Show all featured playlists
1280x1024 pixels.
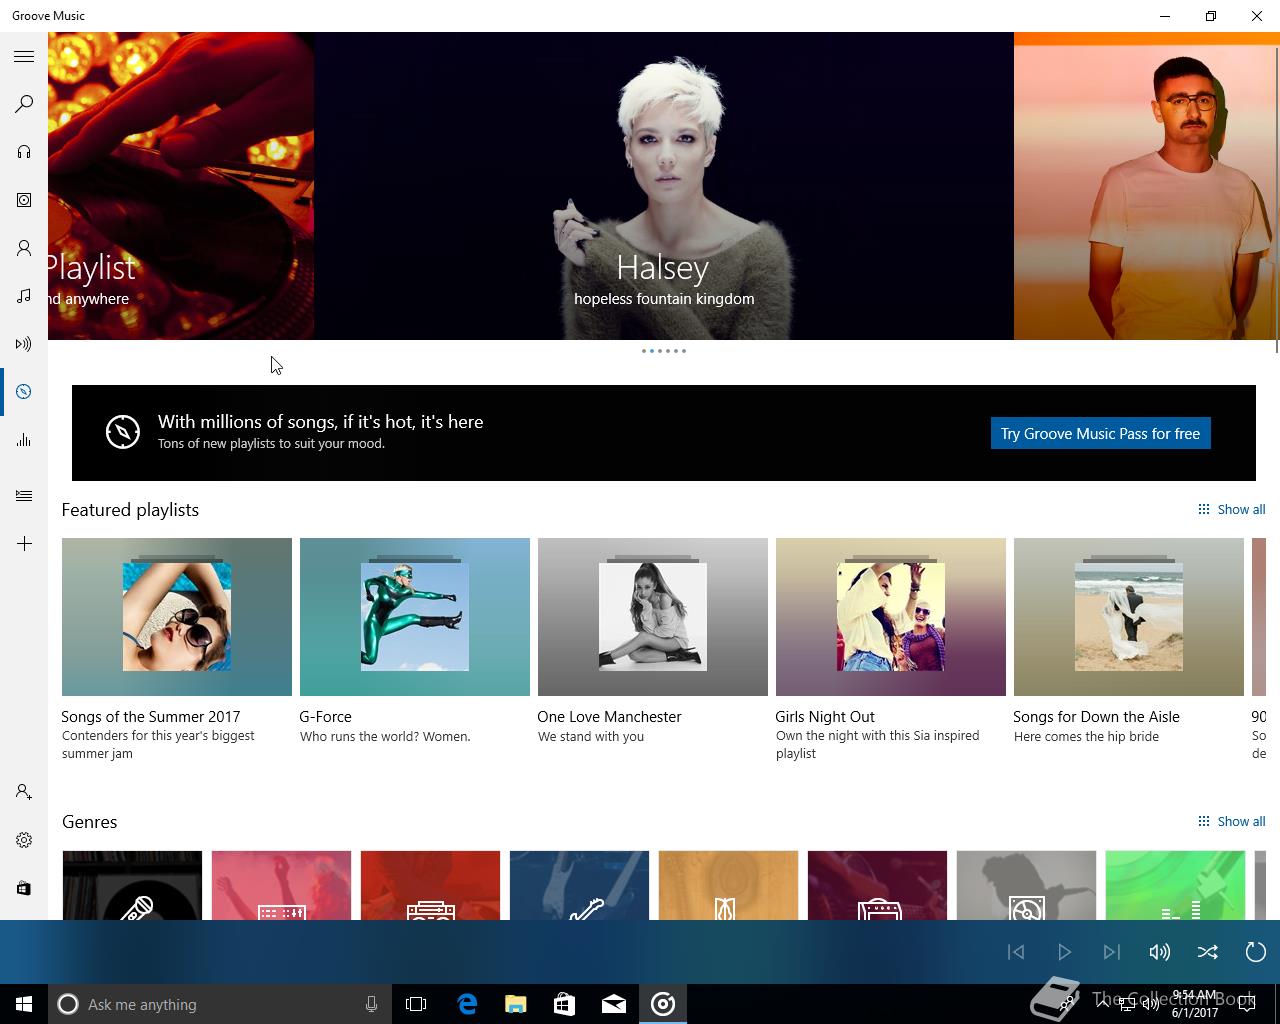(1231, 509)
